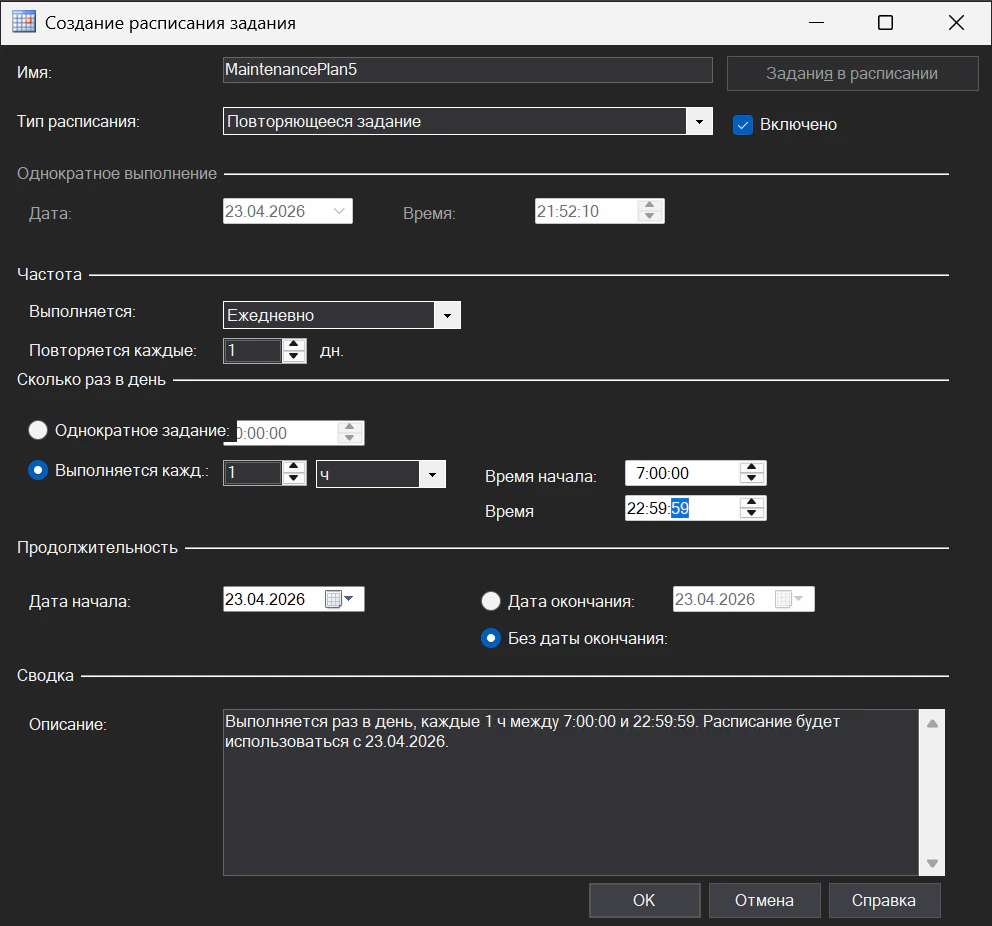Screen dimensions: 992x926
Task: Select the 'Однократное задание' radio button
Action: coord(39,430)
